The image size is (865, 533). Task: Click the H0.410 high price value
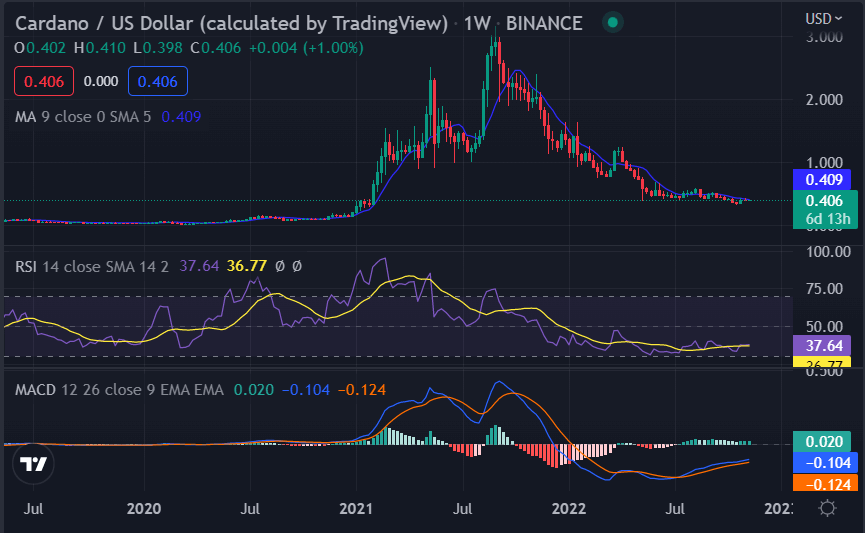click(100, 48)
